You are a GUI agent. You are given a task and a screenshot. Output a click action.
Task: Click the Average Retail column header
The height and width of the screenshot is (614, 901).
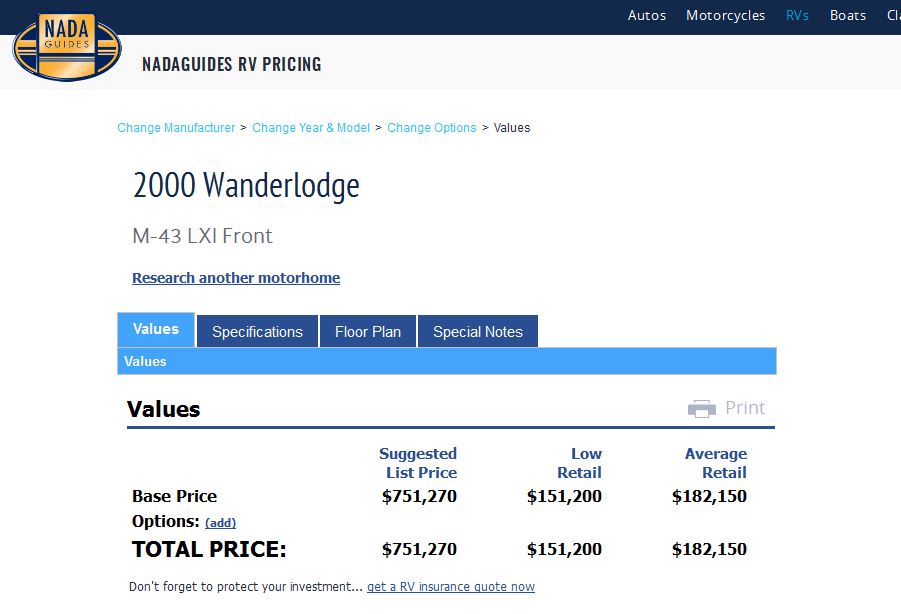(x=716, y=463)
